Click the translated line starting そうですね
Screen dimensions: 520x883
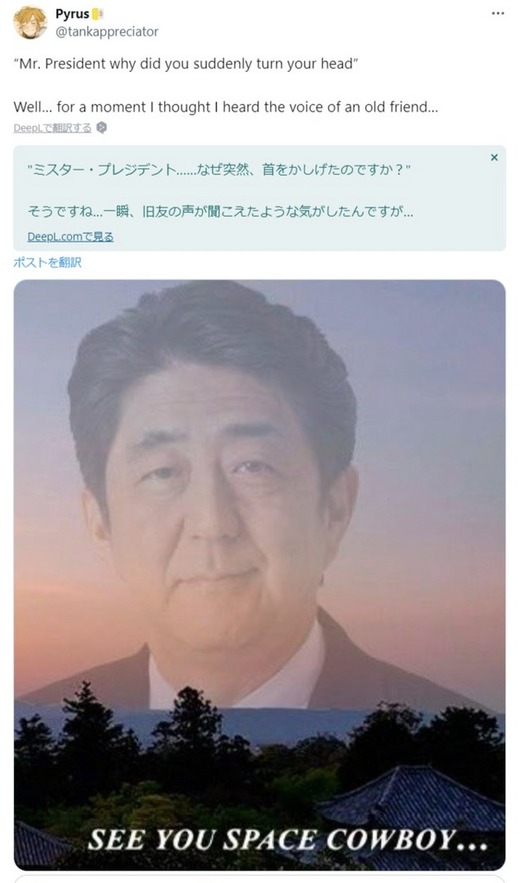(221, 212)
